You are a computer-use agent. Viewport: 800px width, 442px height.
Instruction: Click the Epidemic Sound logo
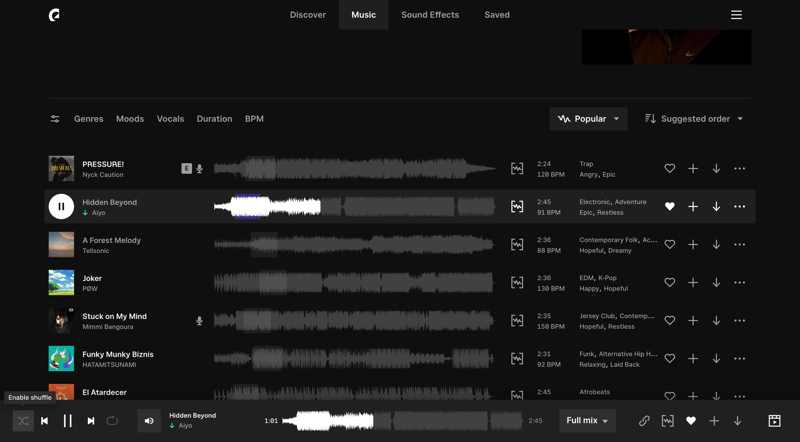click(x=54, y=15)
